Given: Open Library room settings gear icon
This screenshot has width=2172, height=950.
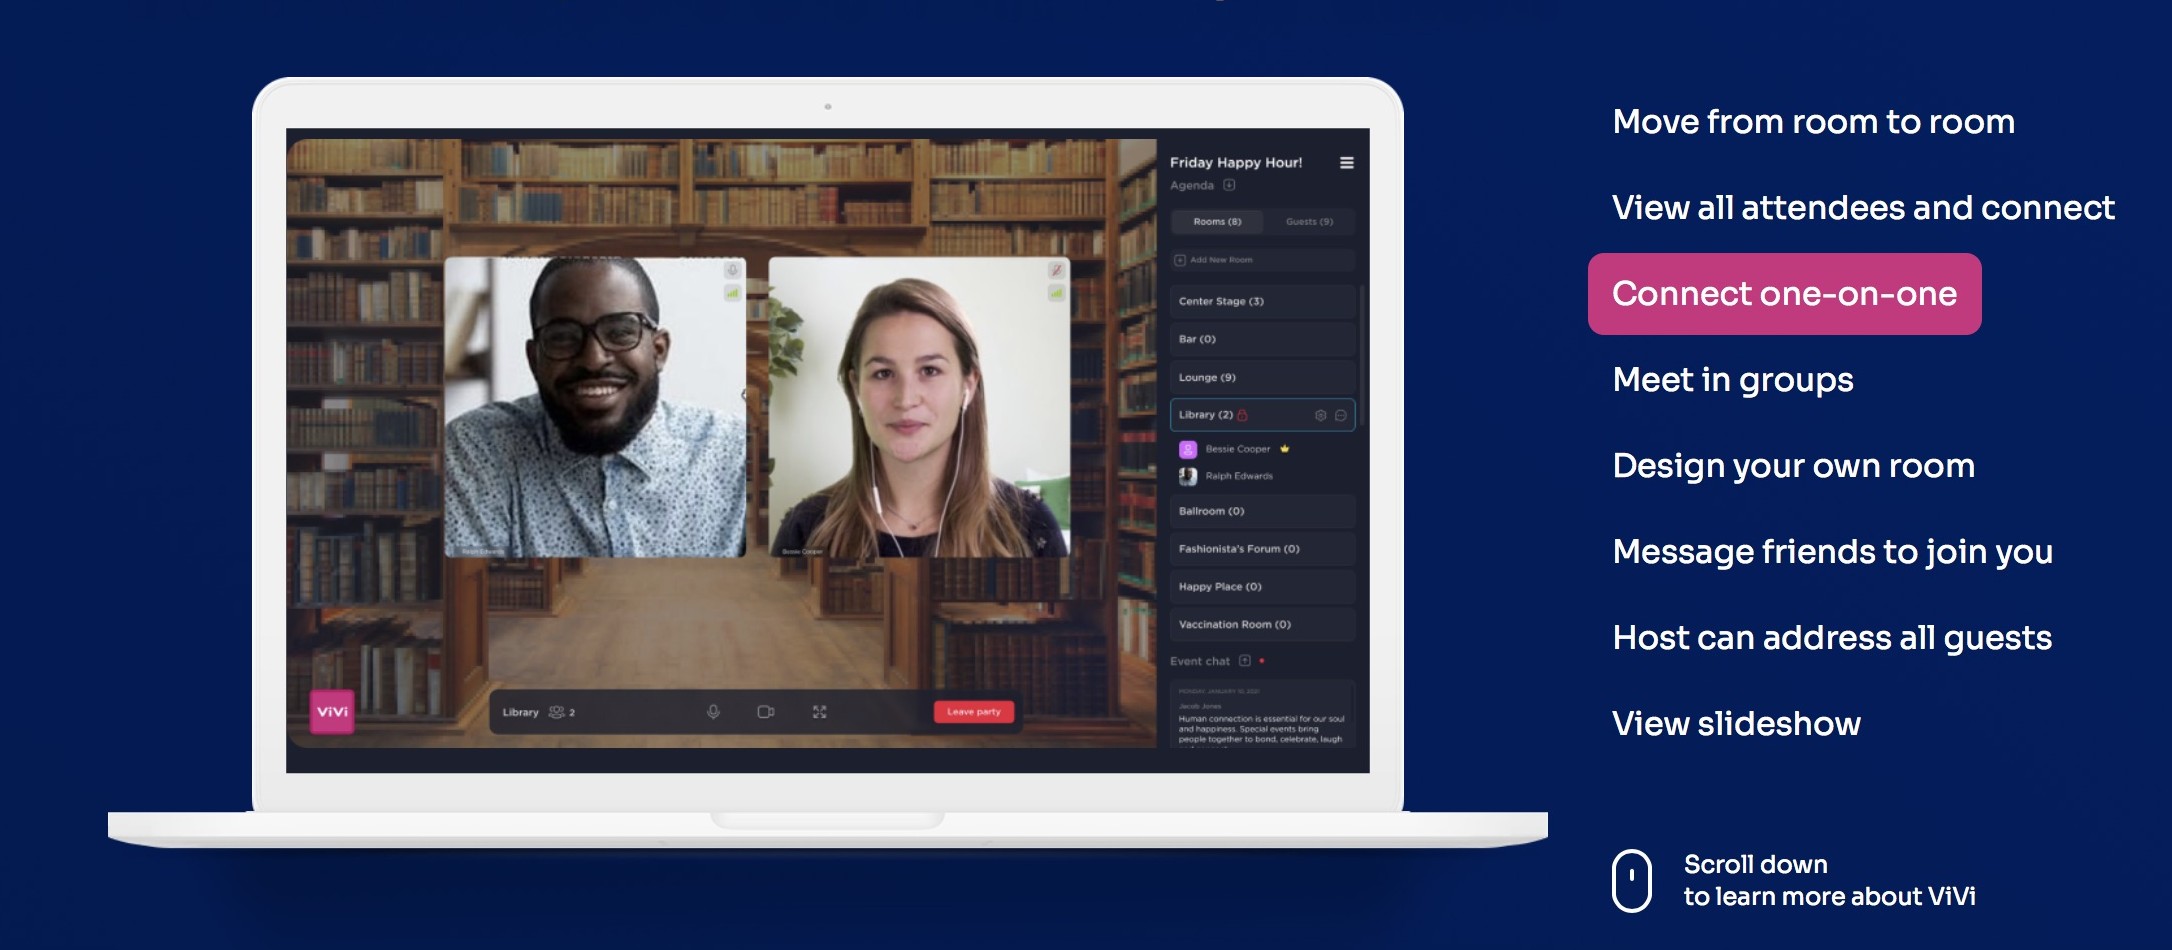Looking at the screenshot, I should point(1320,415).
